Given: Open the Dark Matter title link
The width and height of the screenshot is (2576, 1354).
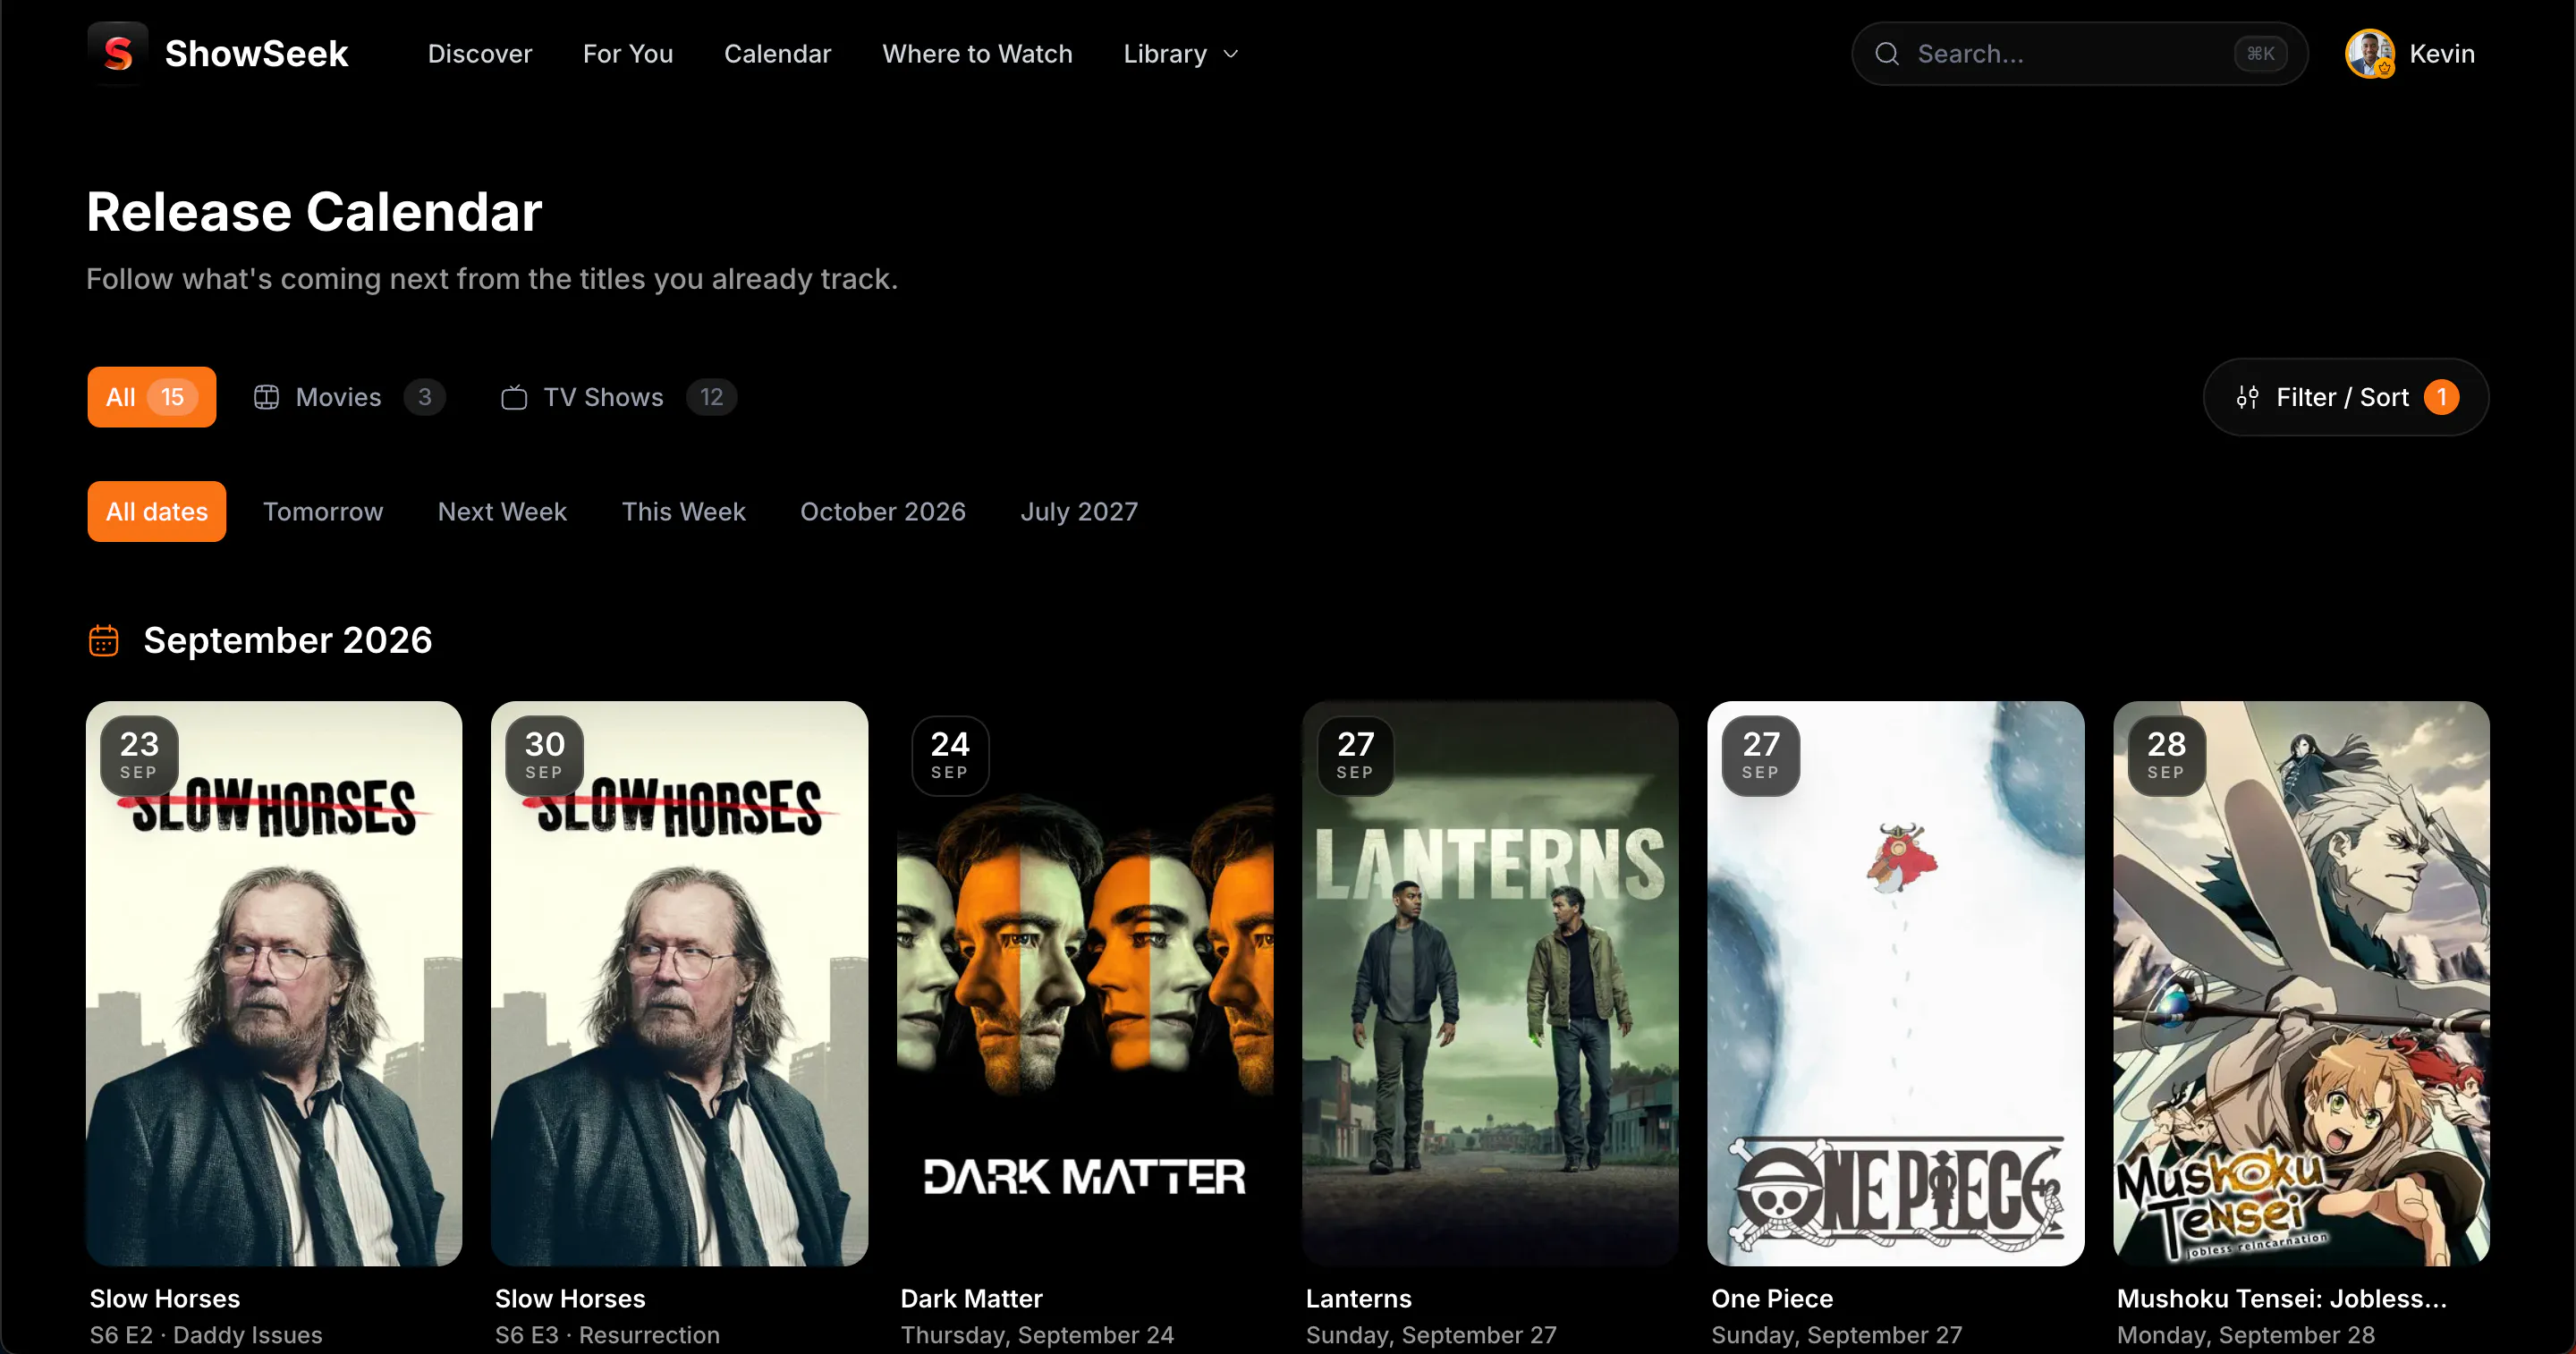Looking at the screenshot, I should point(972,1298).
